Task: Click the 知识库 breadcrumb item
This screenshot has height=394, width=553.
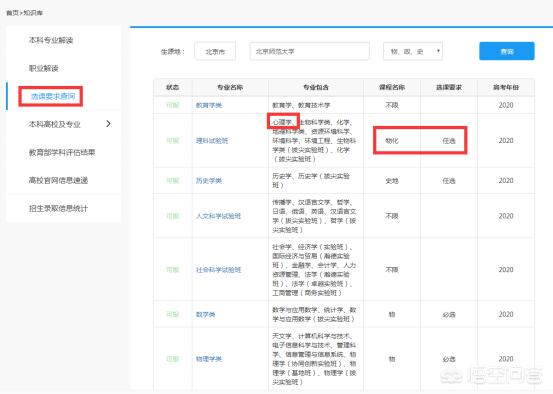Action: coord(33,13)
